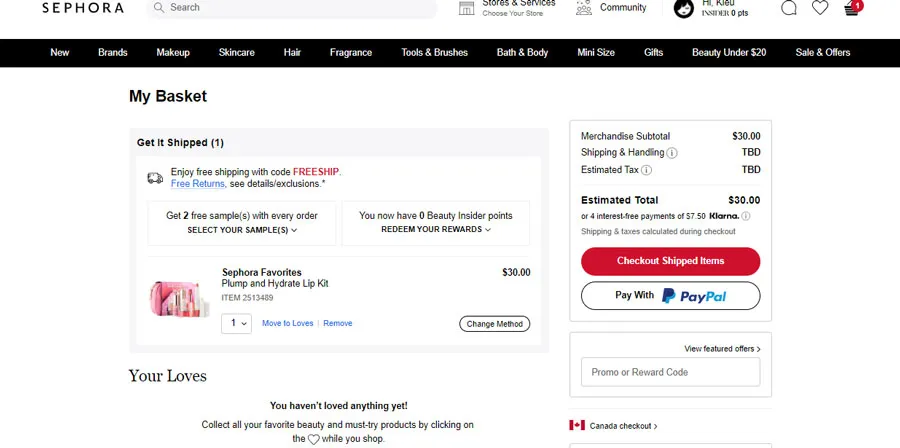Open View featured offers link
The image size is (900, 448).
point(722,349)
